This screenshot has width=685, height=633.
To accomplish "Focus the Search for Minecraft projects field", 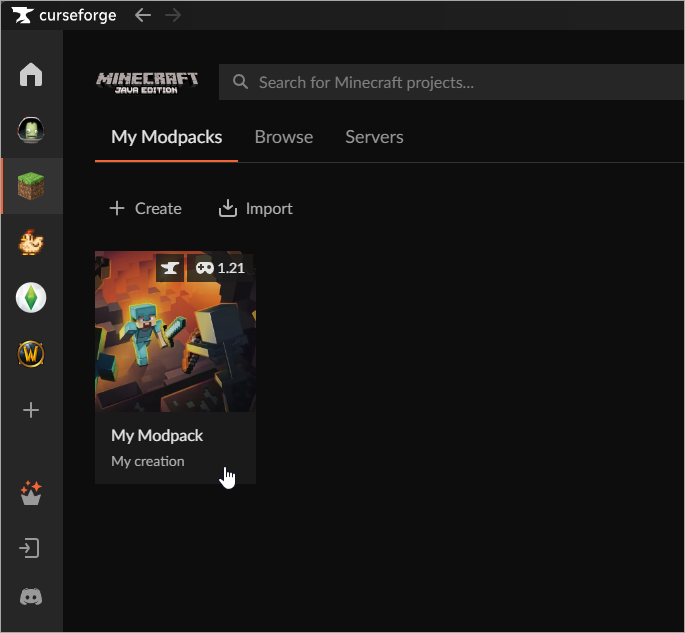I will tap(451, 82).
